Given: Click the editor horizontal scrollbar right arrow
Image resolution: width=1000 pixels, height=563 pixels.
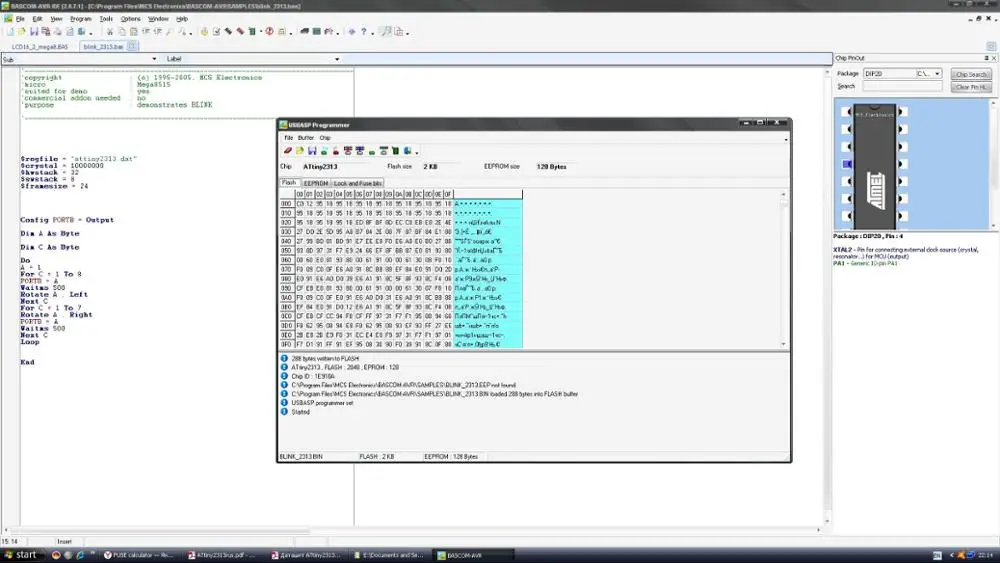Looking at the screenshot, I should pyautogui.click(x=819, y=530).
